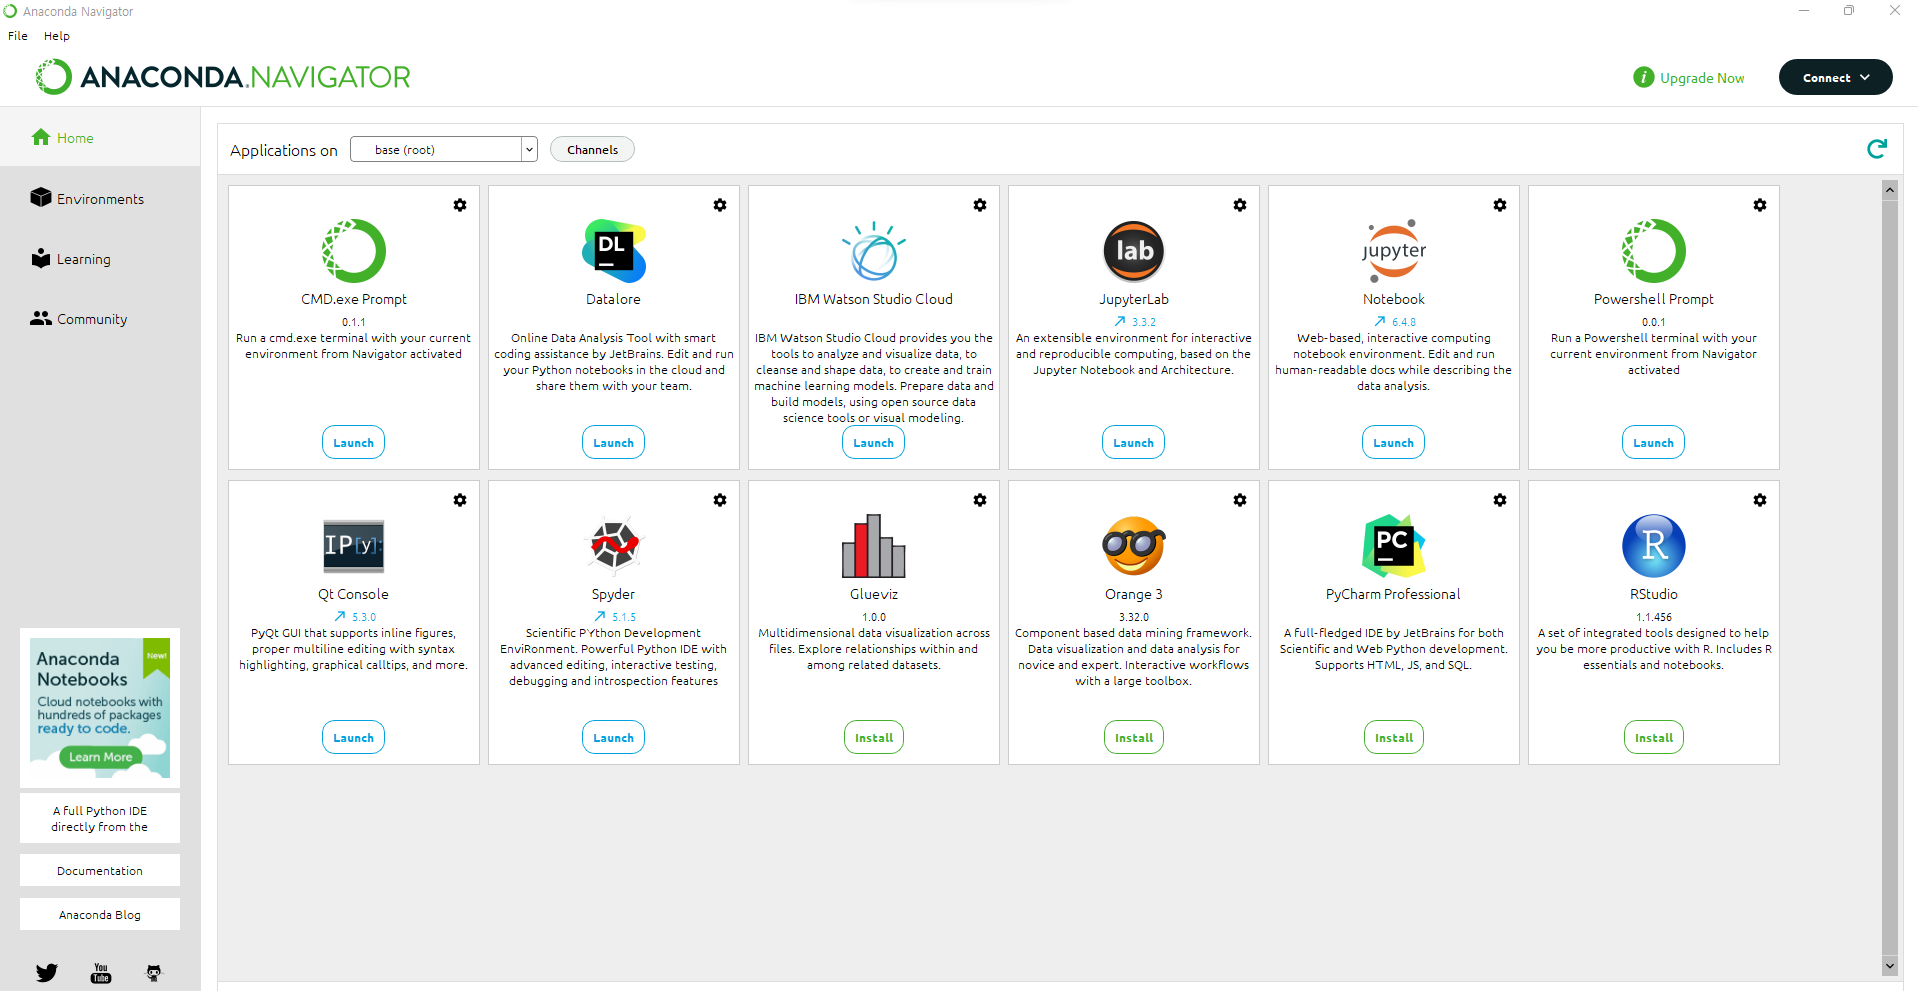Click the Channels button
This screenshot has height=991, width=1918.
[592, 150]
